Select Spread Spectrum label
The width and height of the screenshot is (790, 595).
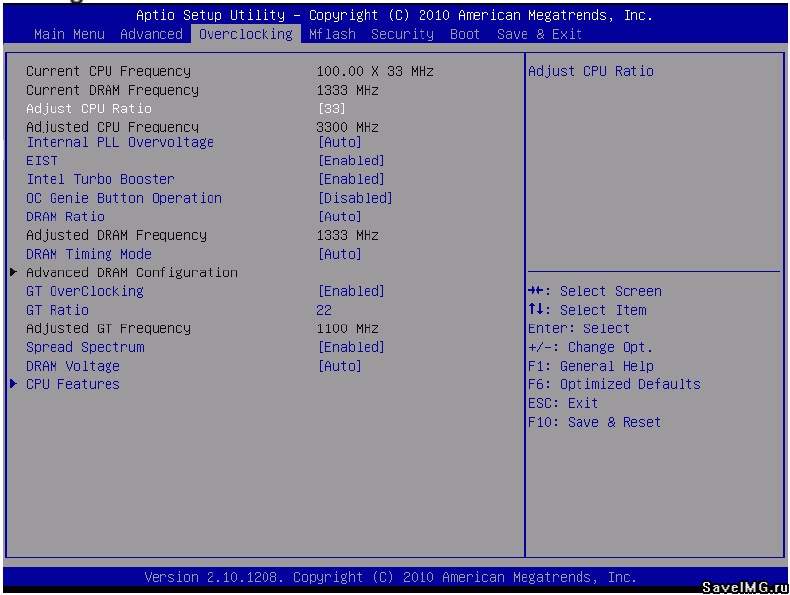pos(85,347)
